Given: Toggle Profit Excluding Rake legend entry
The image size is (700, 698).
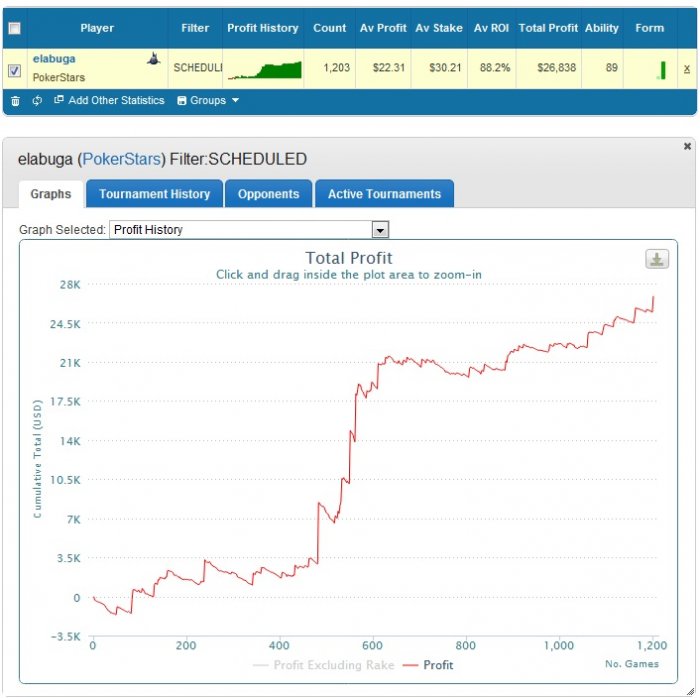Looking at the screenshot, I should (x=324, y=665).
